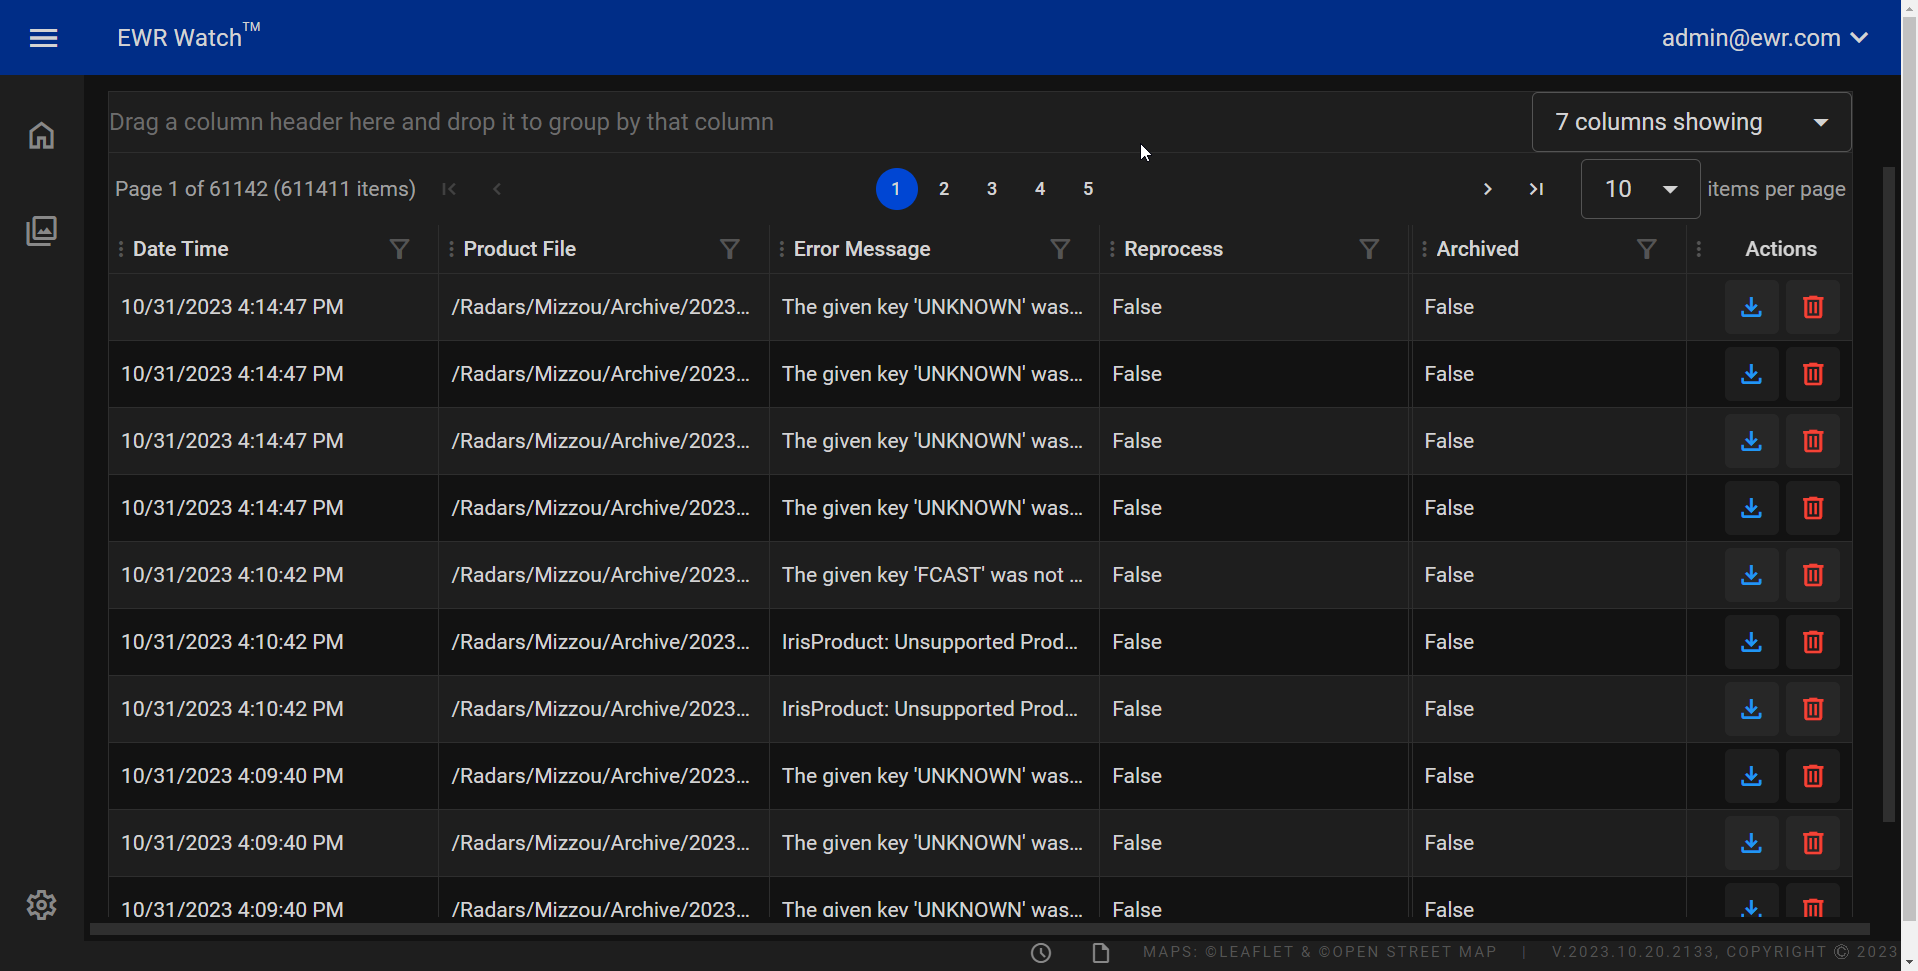Go to the Home sidebar icon
Viewport: 1918px width, 971px height.
coord(41,135)
